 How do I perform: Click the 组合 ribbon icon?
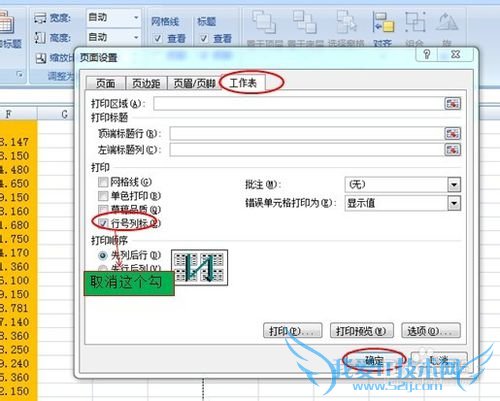point(415,22)
